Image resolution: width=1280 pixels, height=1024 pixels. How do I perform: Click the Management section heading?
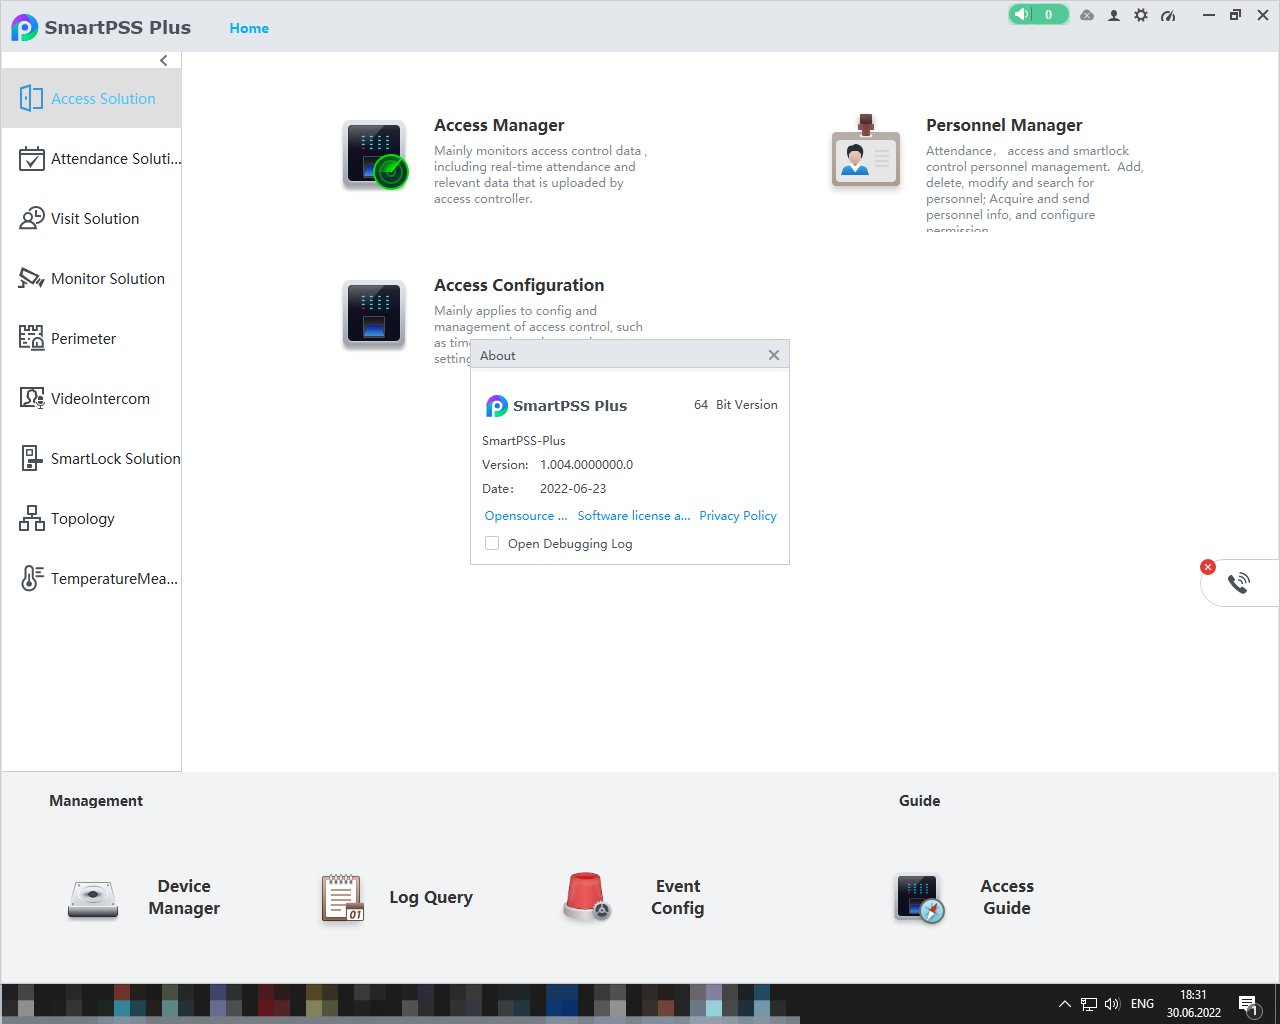[x=96, y=801]
